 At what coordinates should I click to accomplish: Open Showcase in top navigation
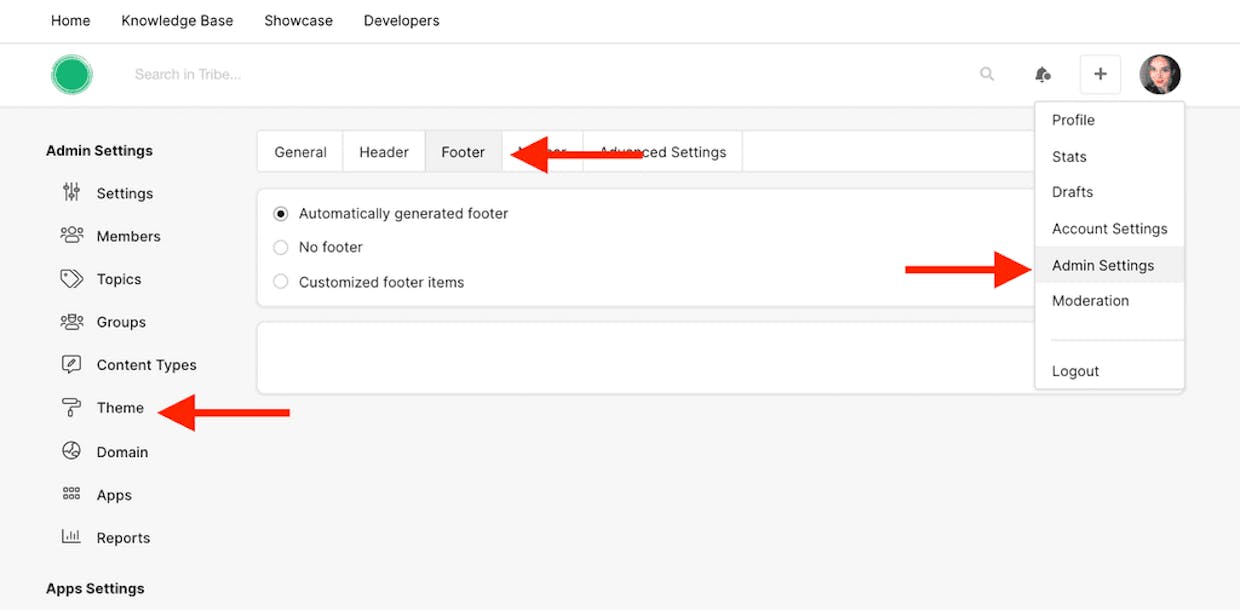click(x=298, y=20)
